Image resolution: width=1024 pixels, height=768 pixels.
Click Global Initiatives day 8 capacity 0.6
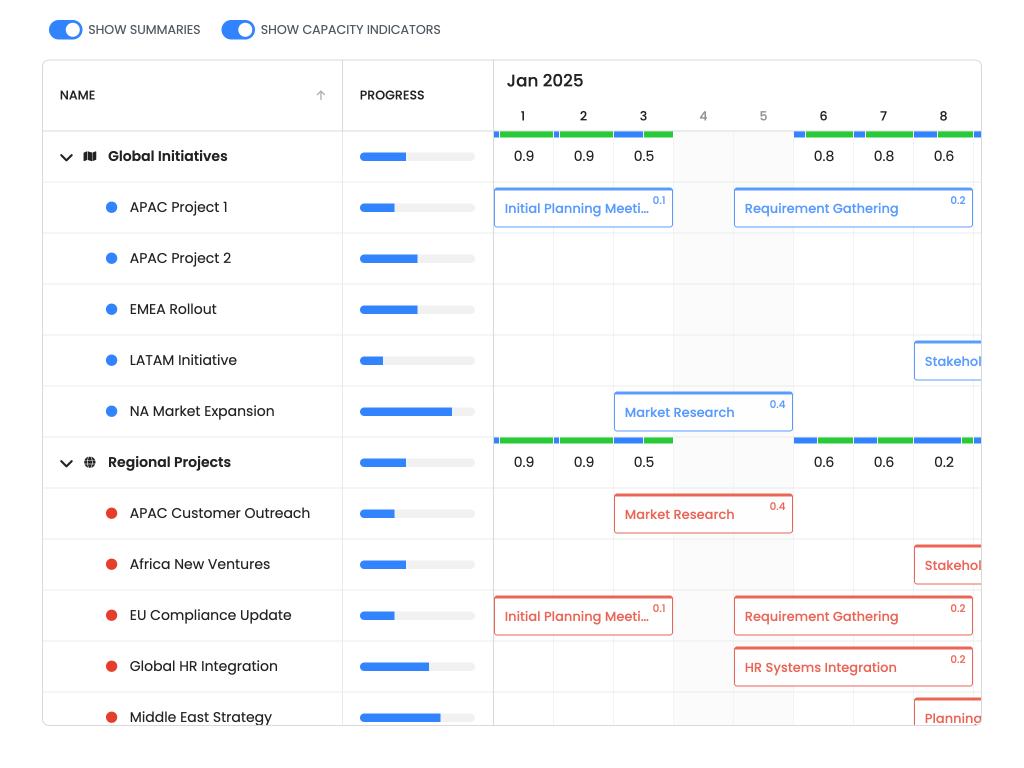[x=944, y=156]
